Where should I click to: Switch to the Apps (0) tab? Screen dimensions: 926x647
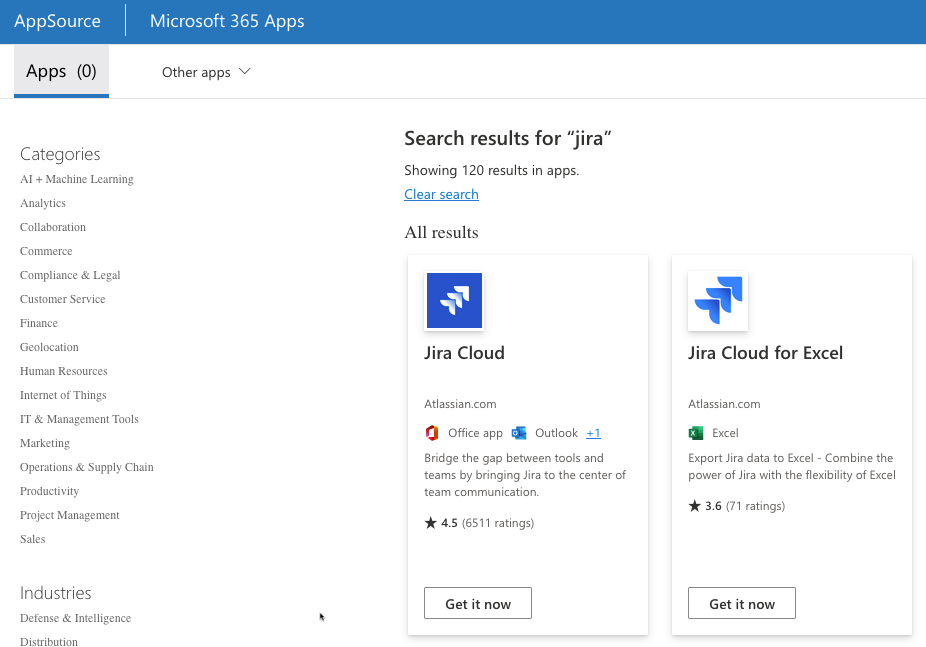61,71
